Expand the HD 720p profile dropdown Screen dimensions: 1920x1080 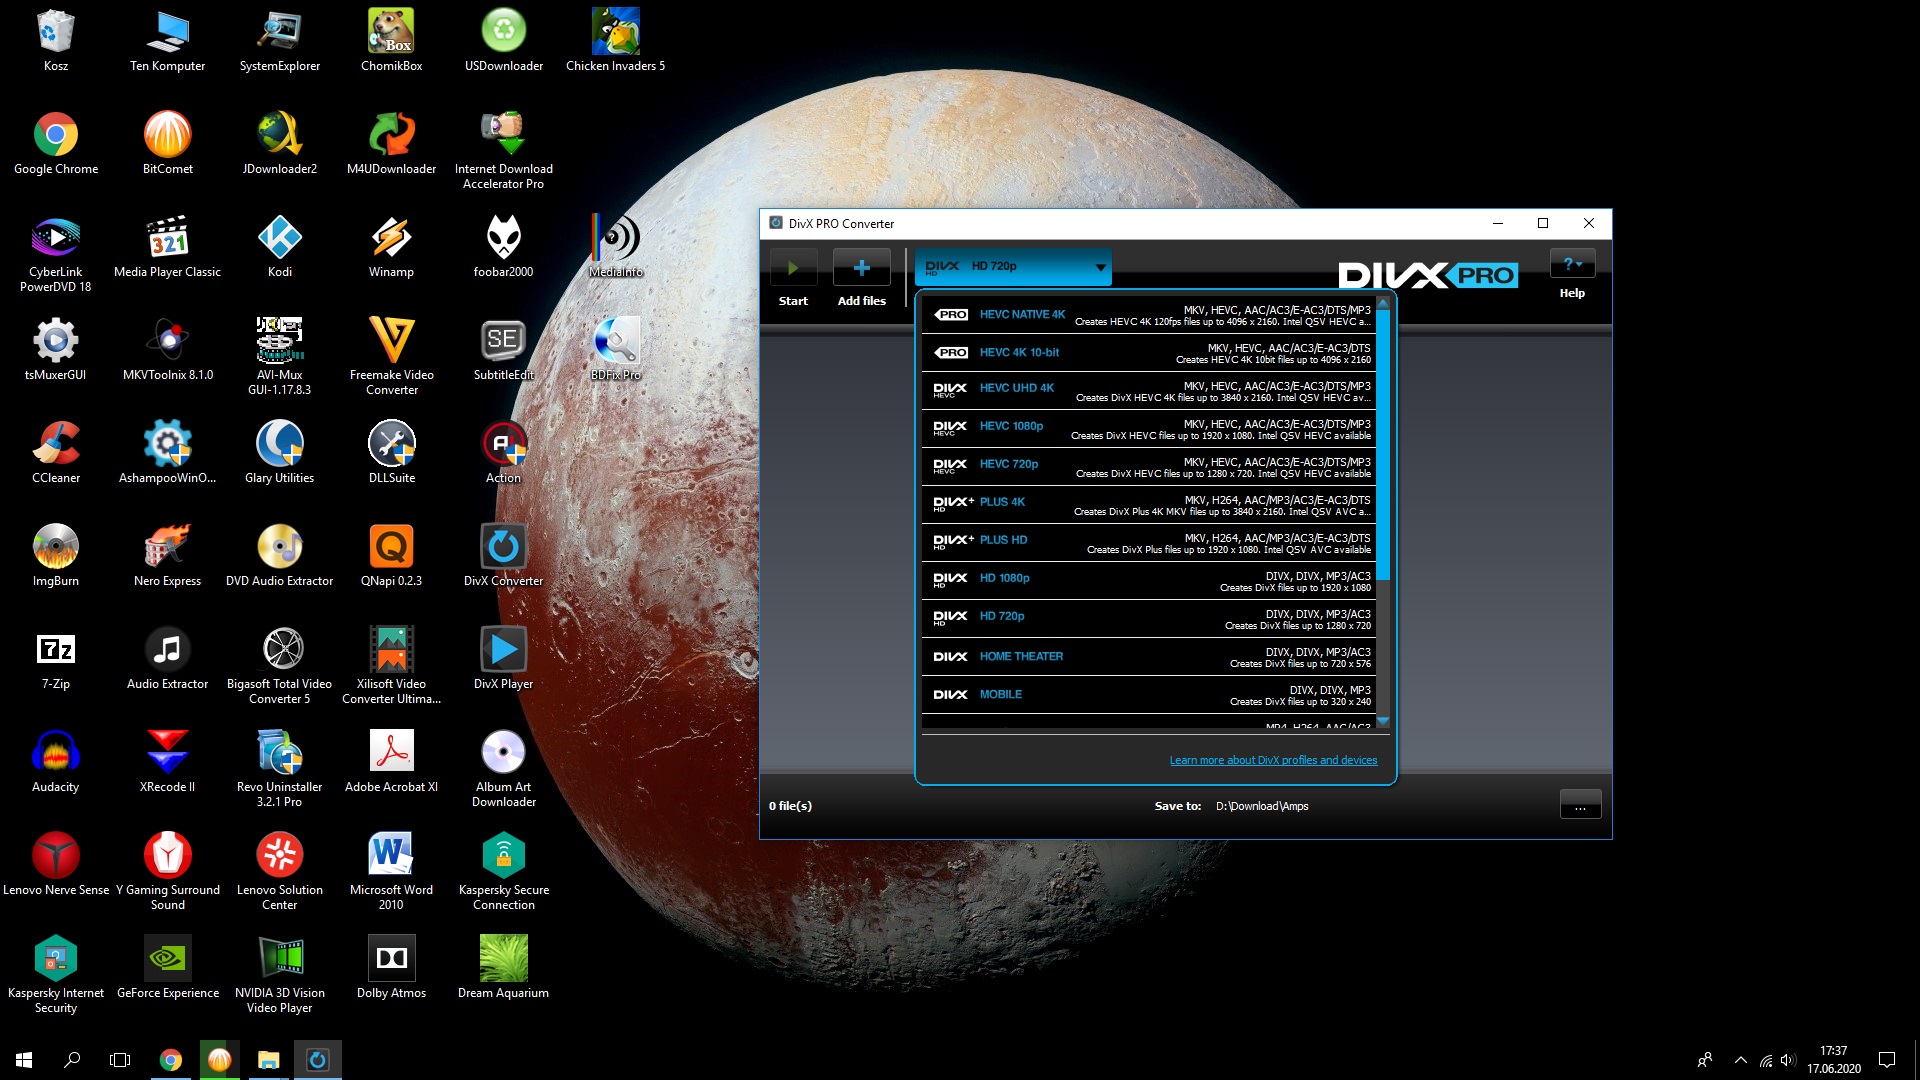coord(1013,267)
